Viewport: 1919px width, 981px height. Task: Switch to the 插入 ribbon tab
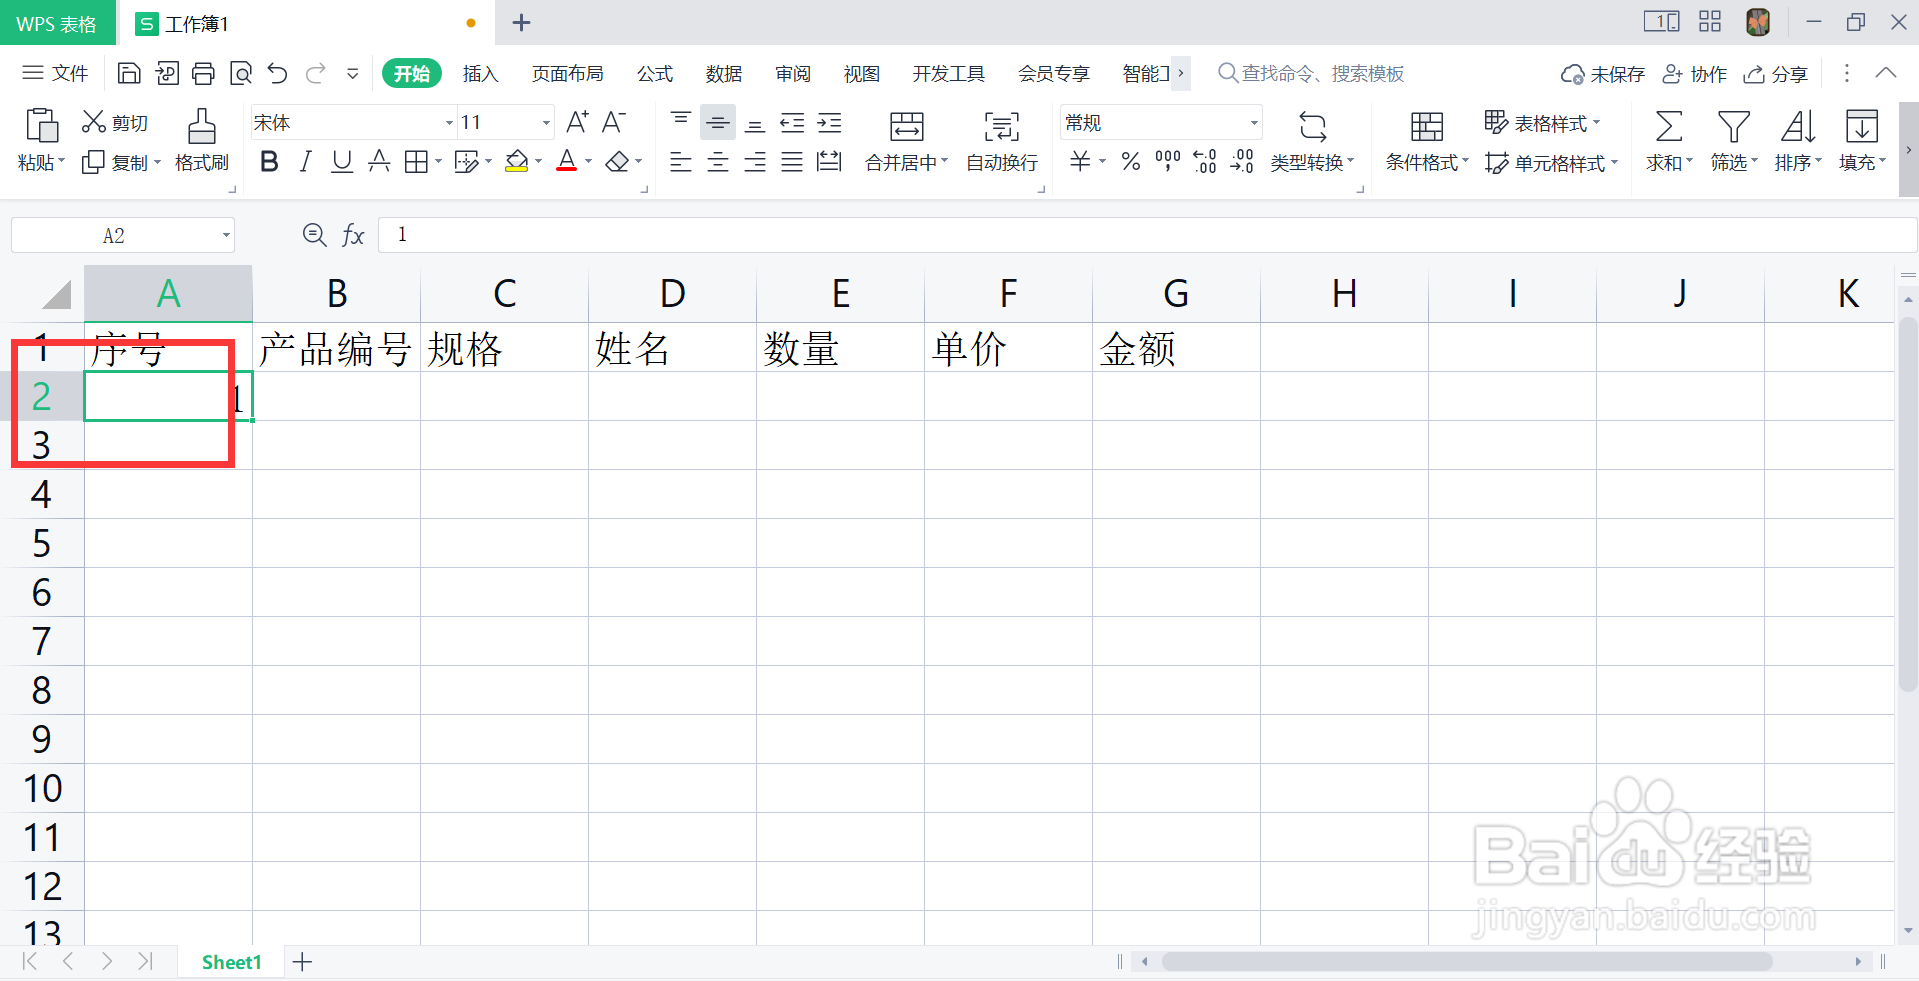(x=480, y=73)
